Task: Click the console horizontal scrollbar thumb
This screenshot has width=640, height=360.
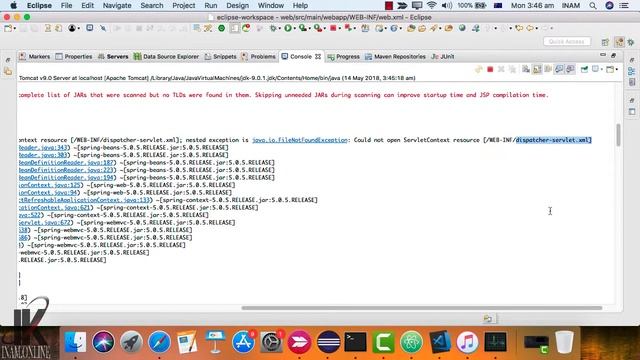Action: coord(422,308)
